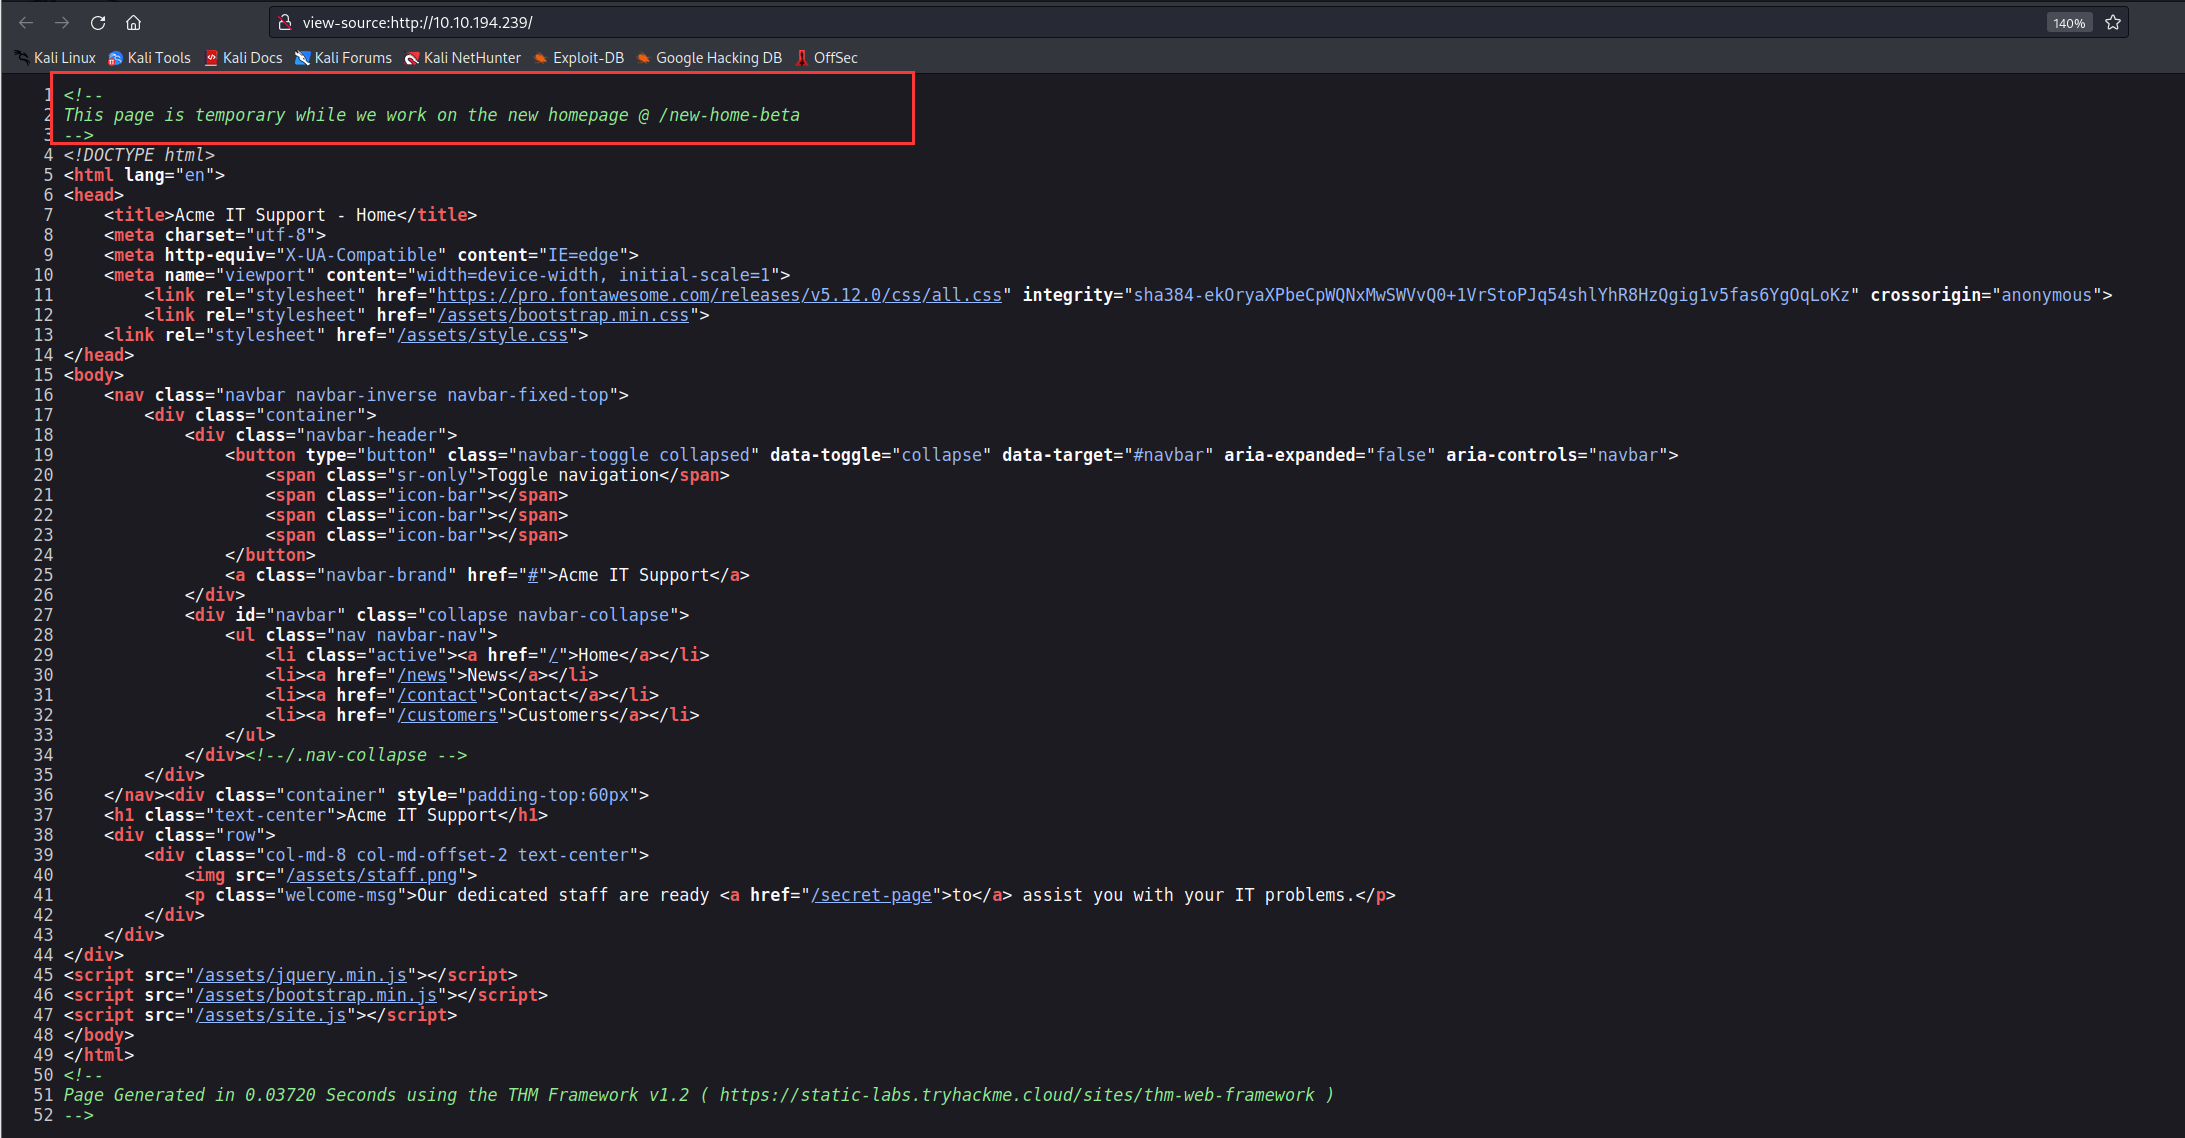Open the /assets/staff.png image link
Image resolution: width=2185 pixels, height=1138 pixels.
coord(372,875)
